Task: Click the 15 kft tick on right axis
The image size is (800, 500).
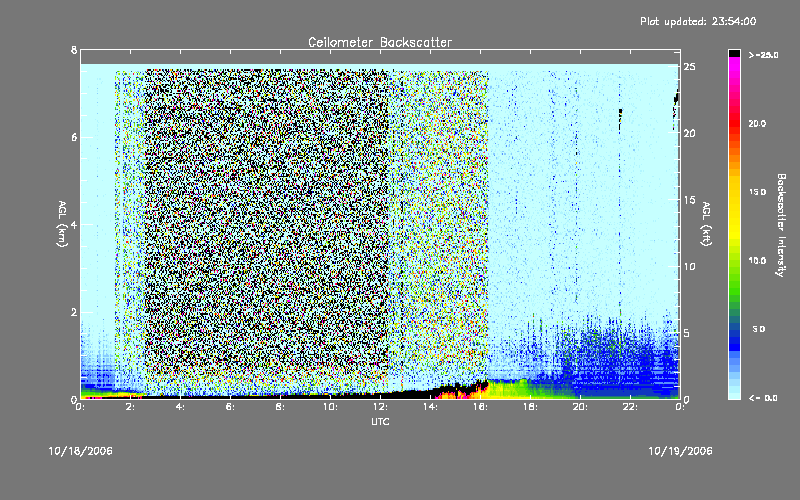Action: 689,200
